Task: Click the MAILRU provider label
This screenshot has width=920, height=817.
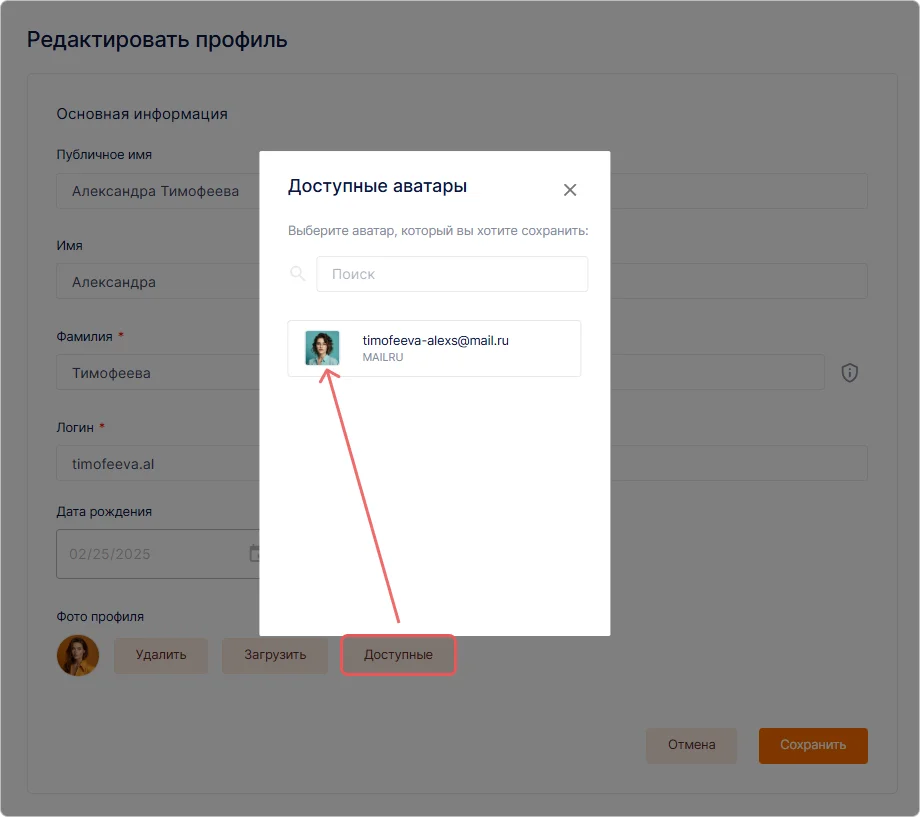Action: click(383, 358)
